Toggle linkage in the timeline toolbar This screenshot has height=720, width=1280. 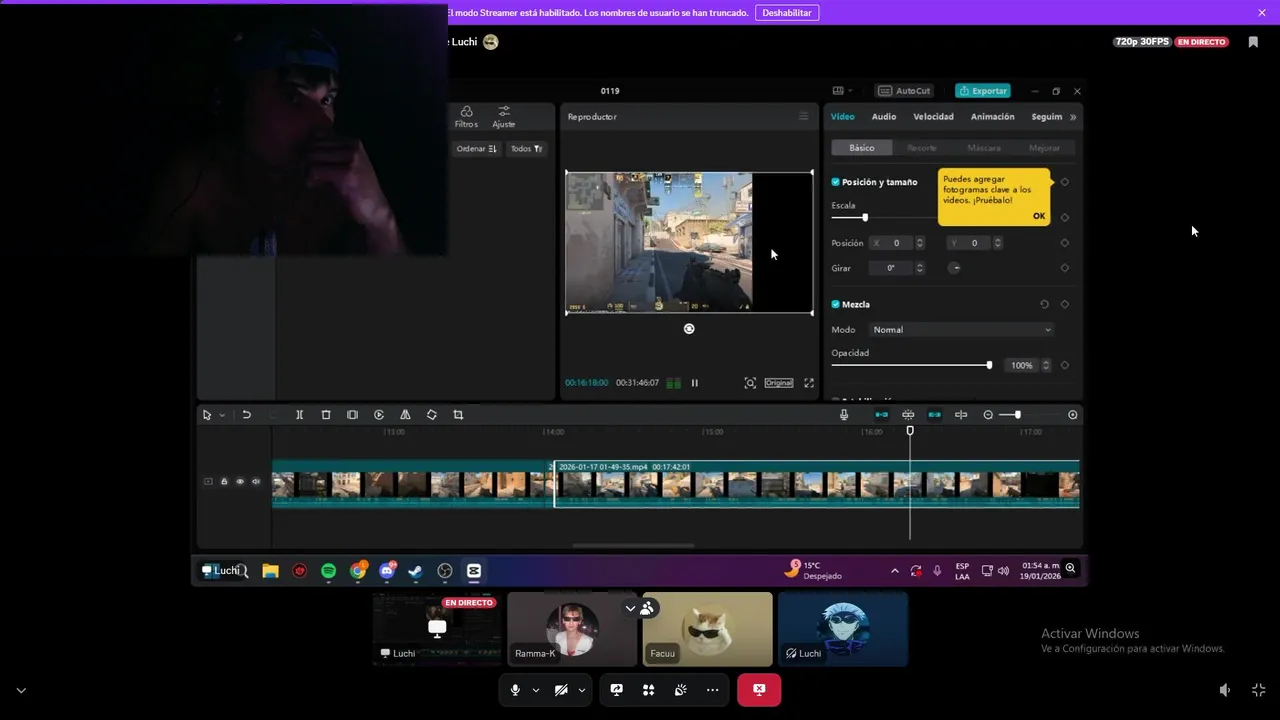tap(935, 415)
